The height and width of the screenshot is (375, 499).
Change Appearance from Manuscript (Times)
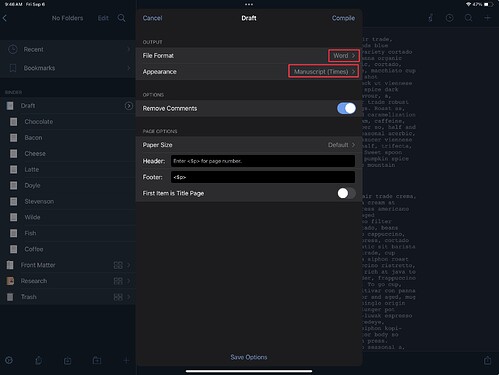(x=324, y=71)
